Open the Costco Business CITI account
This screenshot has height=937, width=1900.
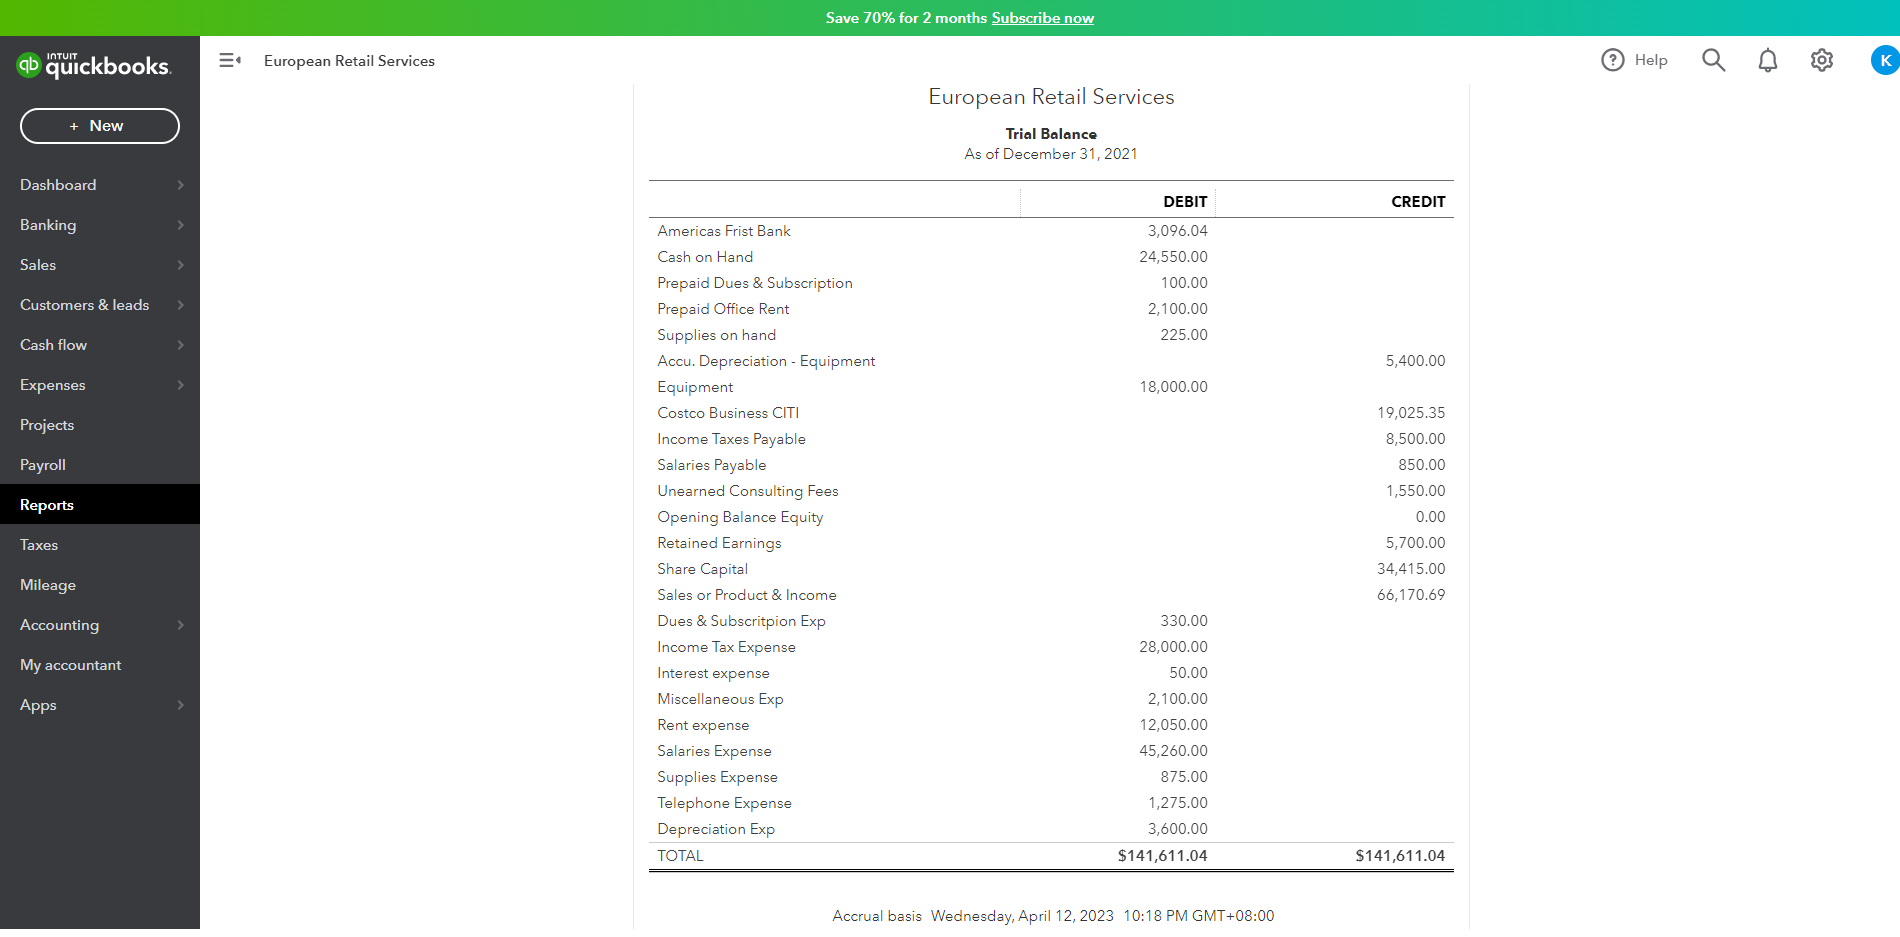(728, 413)
